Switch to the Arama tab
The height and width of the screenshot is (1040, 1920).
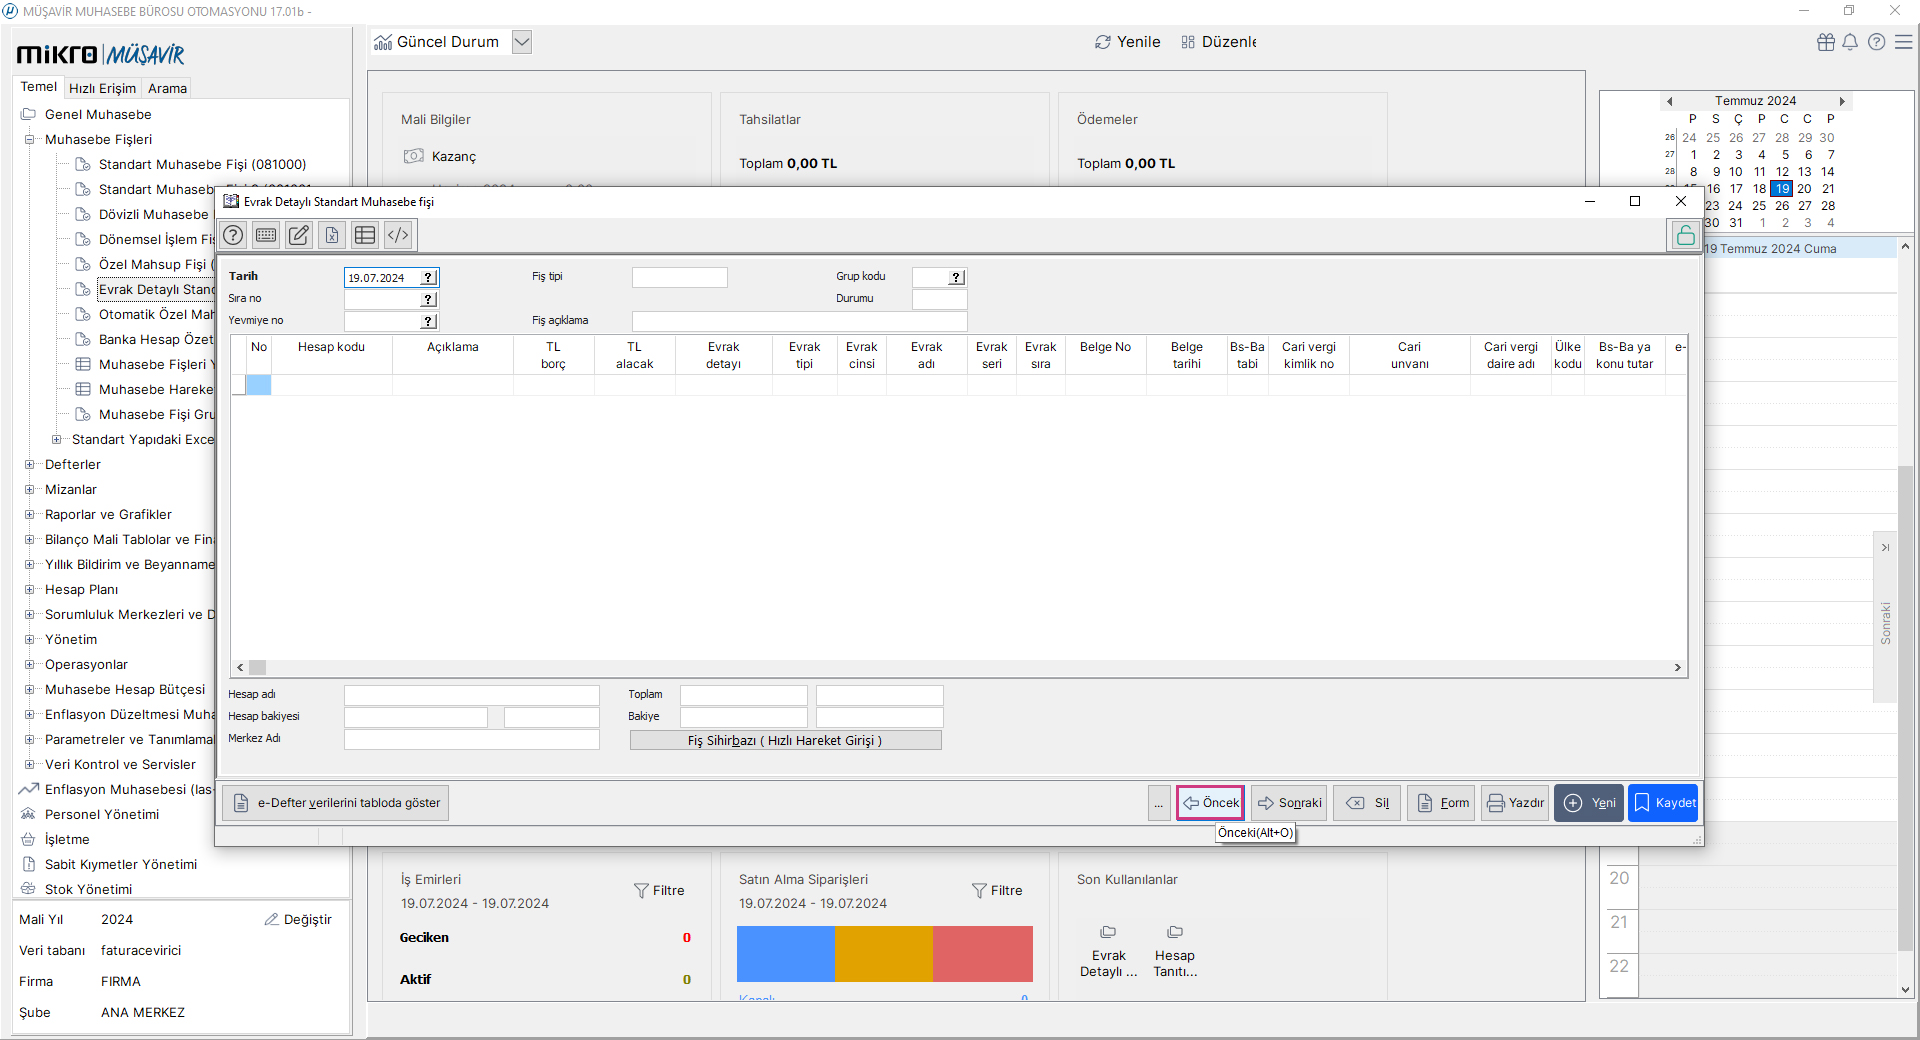pyautogui.click(x=167, y=88)
